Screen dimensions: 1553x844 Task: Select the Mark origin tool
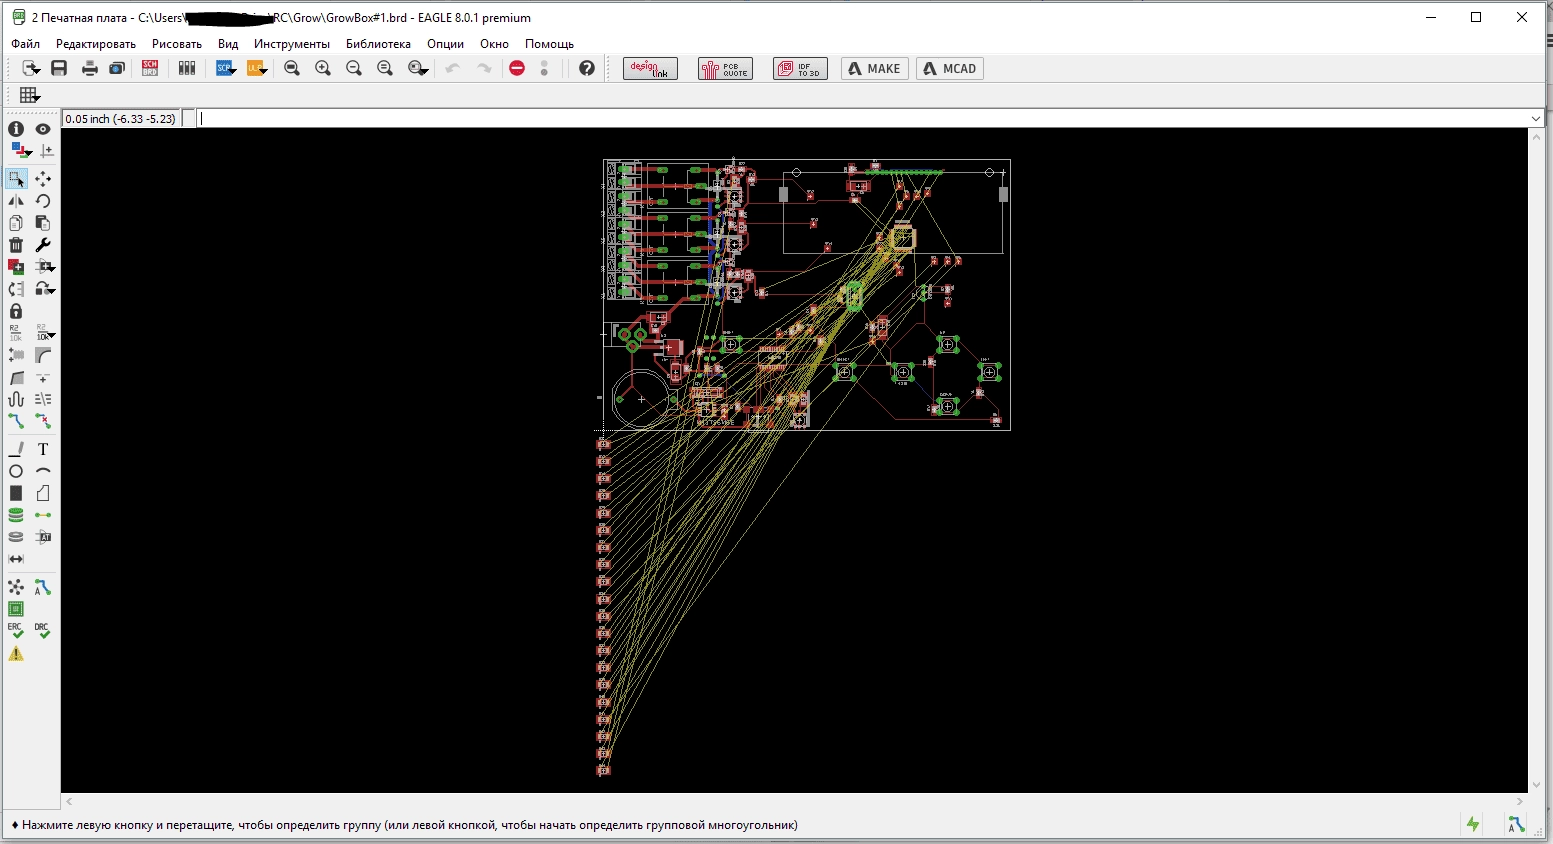click(46, 151)
